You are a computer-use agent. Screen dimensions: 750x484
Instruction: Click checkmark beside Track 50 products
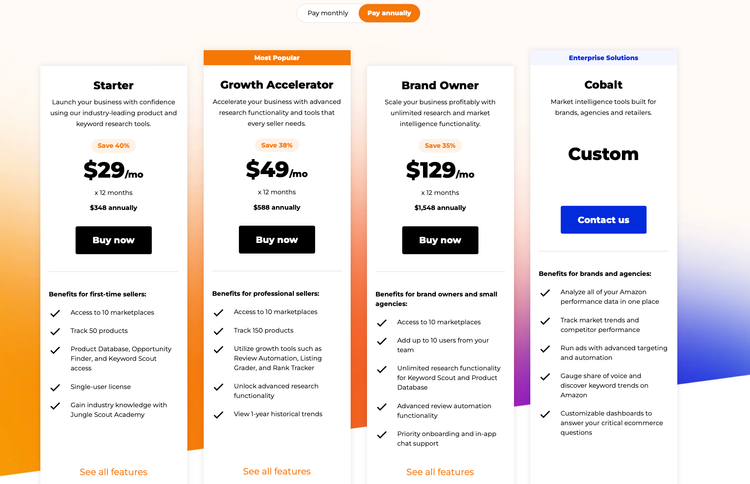coord(55,331)
